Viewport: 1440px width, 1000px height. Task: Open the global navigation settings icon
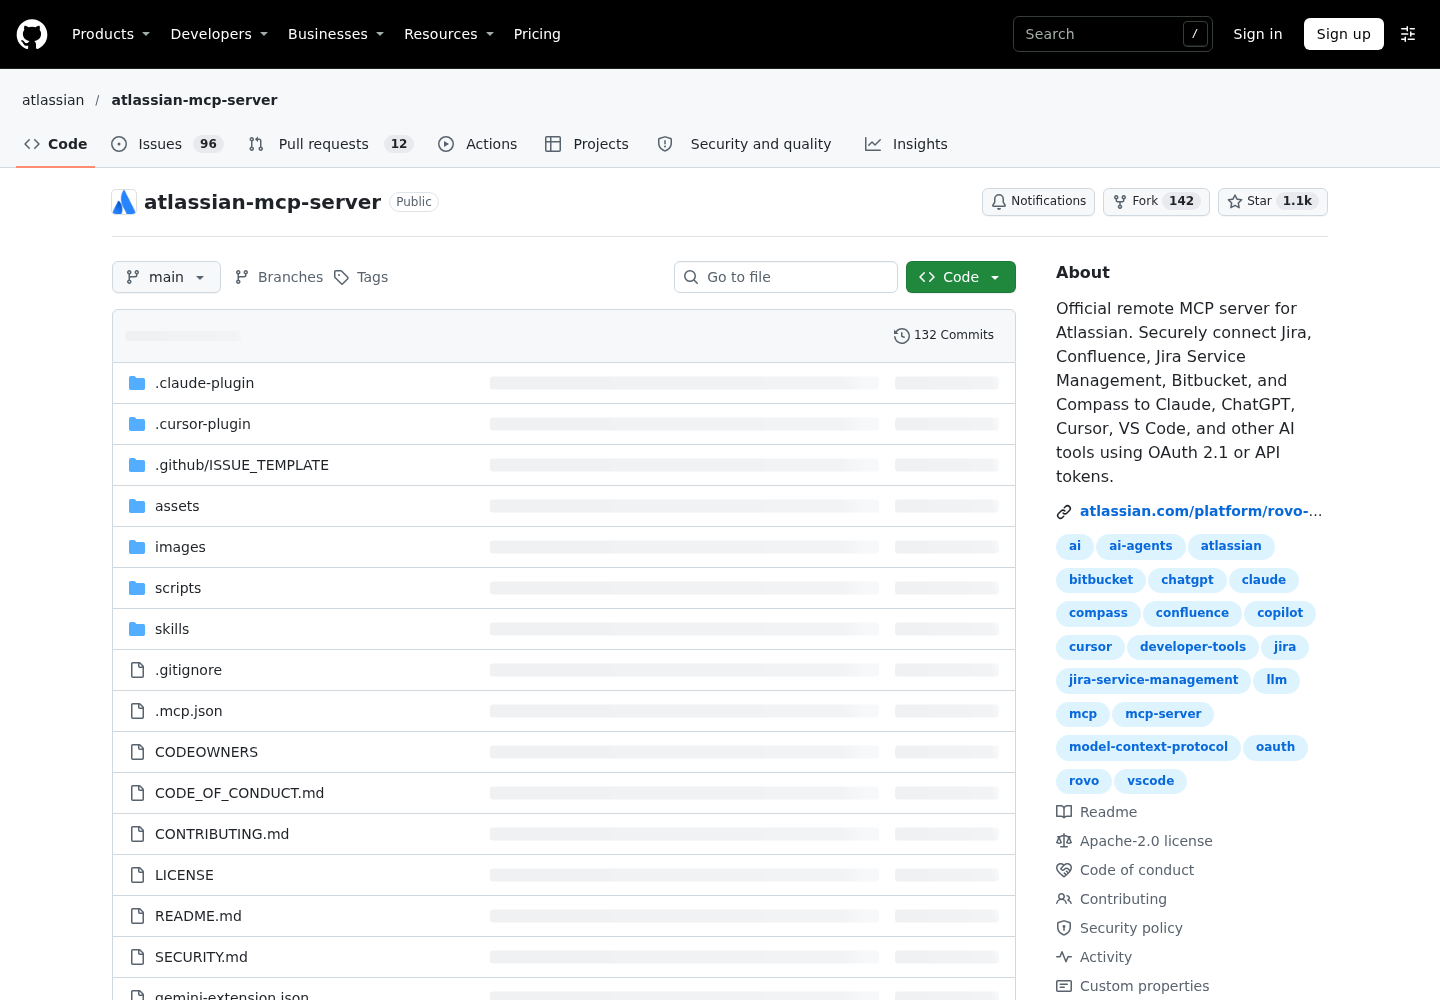click(1408, 34)
